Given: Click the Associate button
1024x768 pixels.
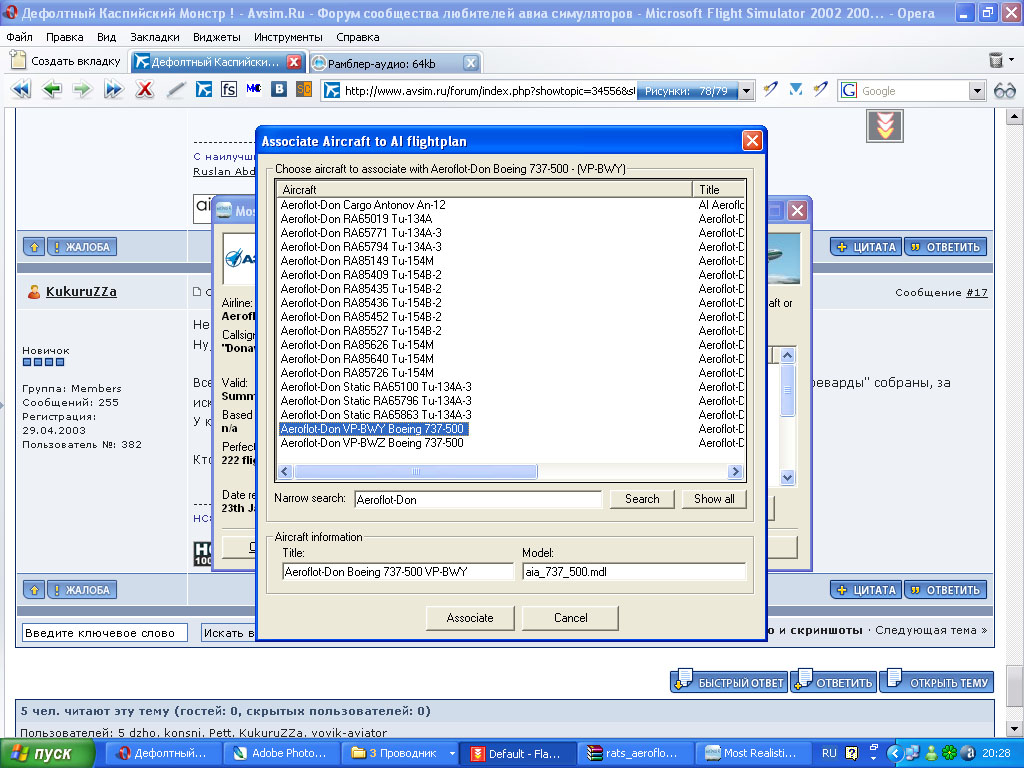Looking at the screenshot, I should [470, 618].
